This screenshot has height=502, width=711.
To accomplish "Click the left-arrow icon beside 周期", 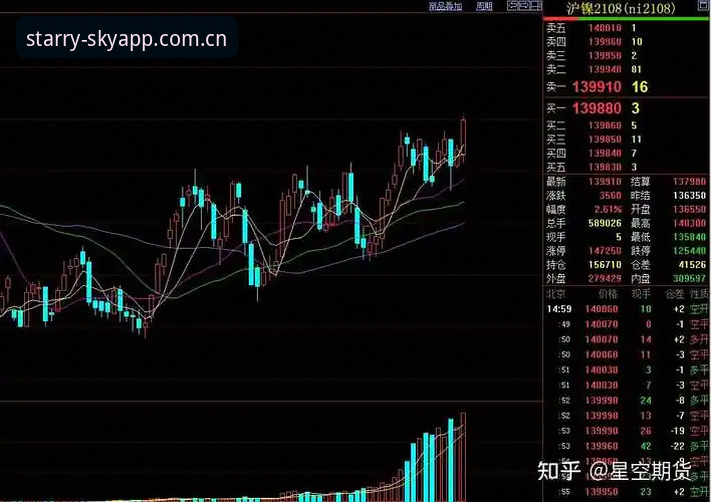I will pyautogui.click(x=512, y=5).
